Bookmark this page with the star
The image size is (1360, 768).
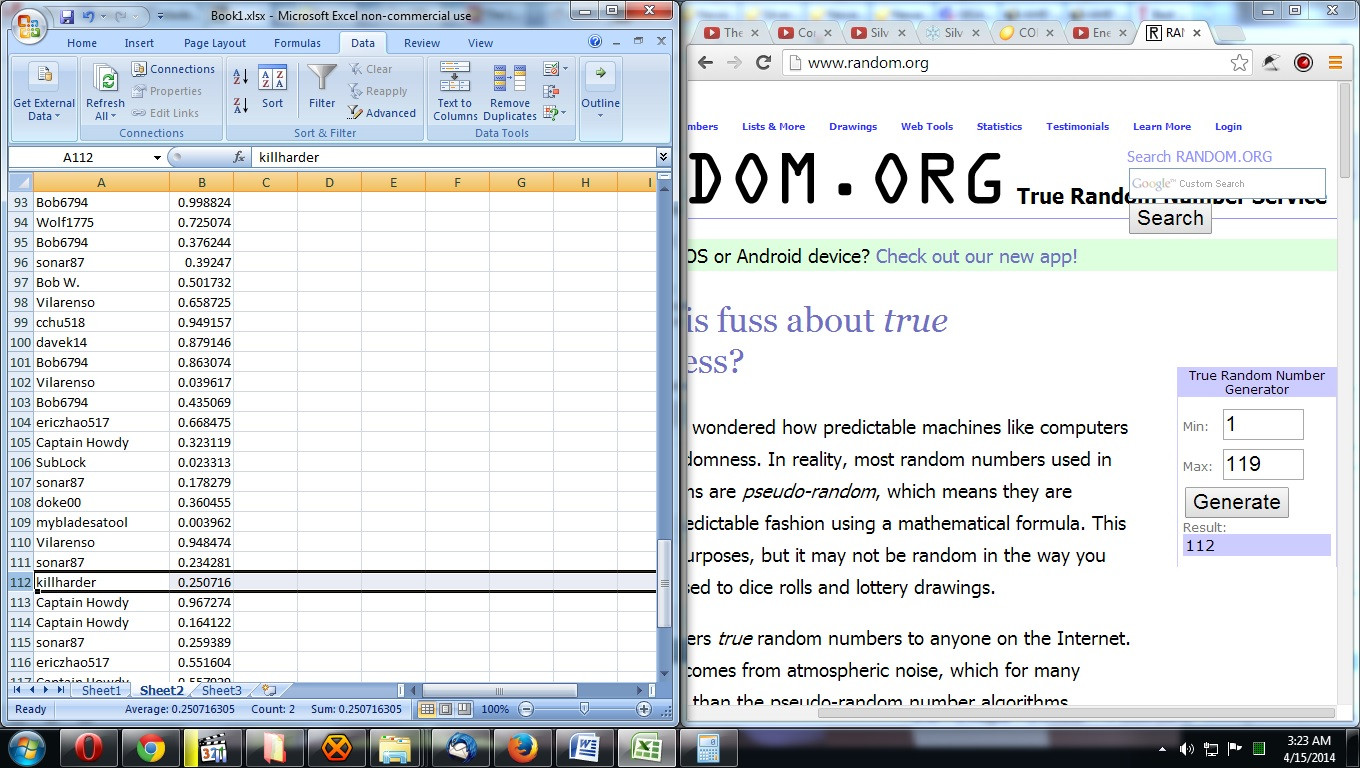1239,63
